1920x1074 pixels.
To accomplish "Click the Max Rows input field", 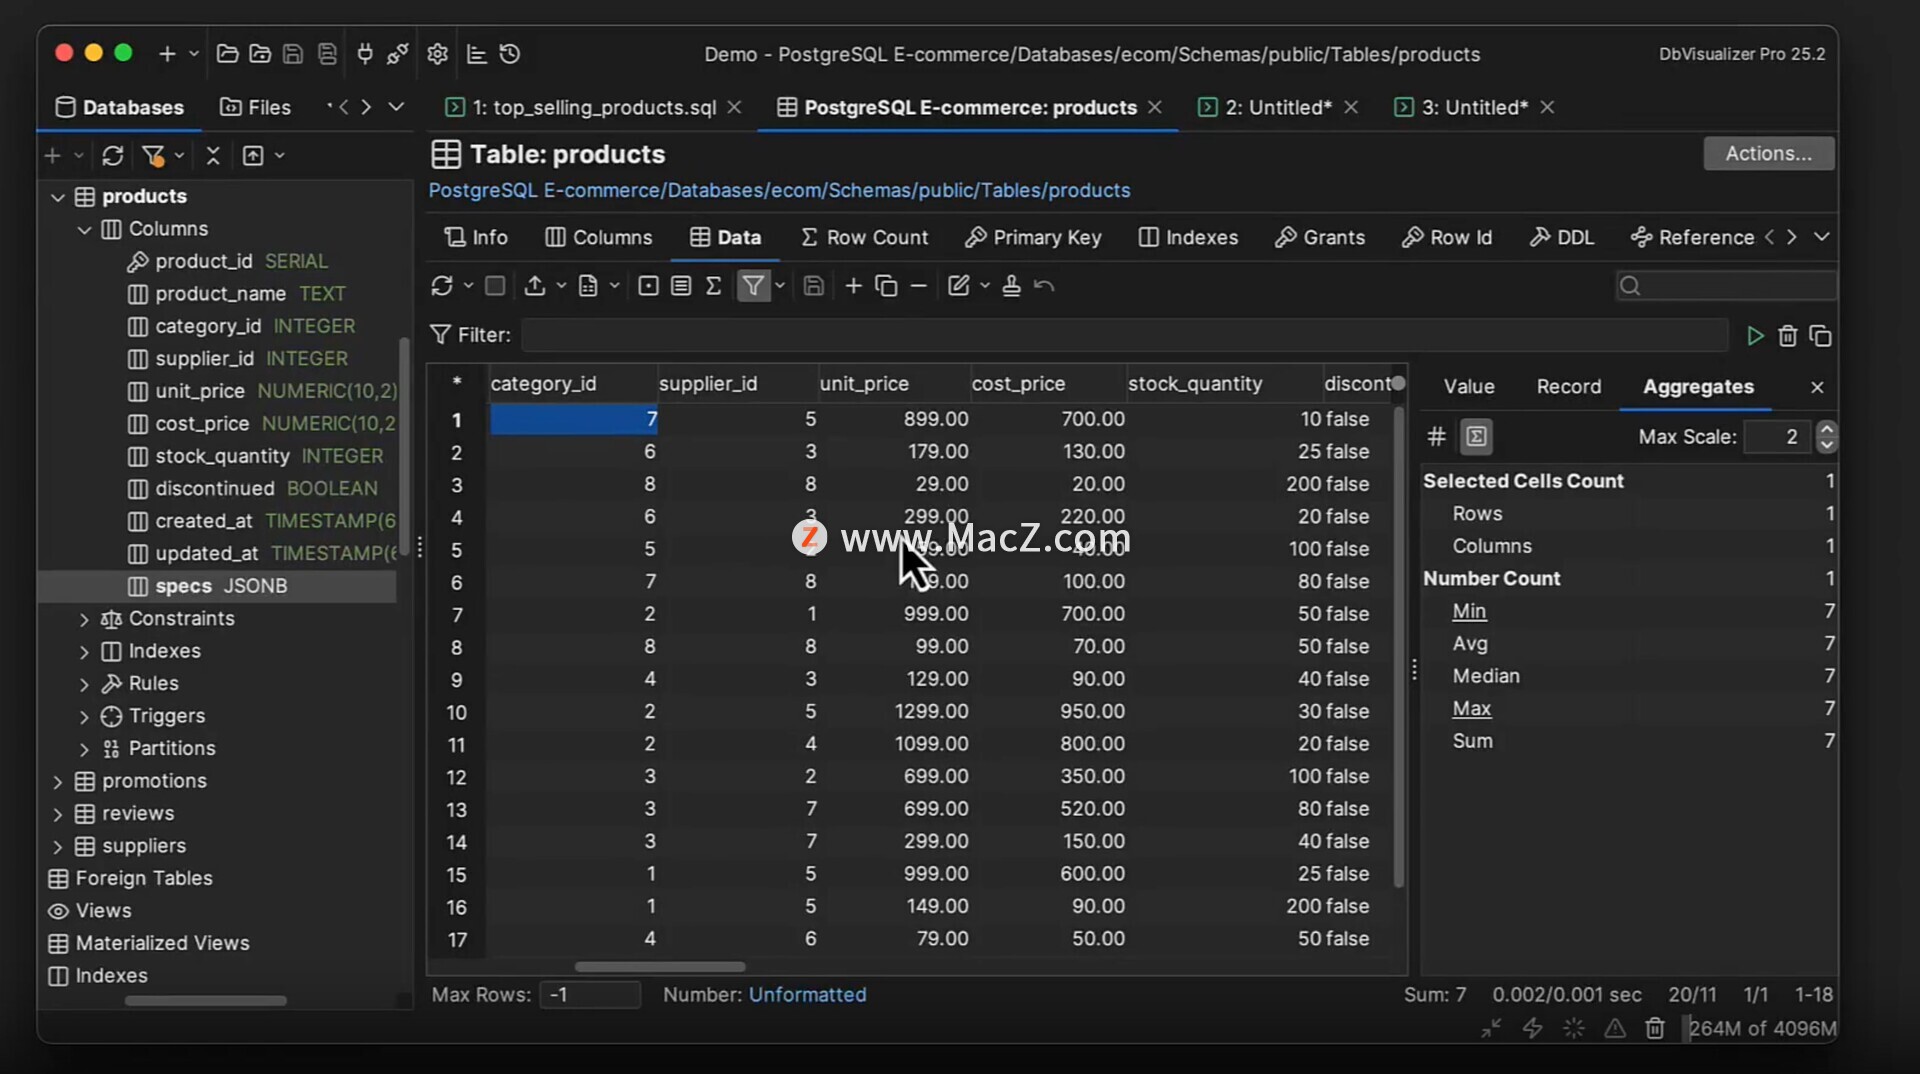I will coord(590,995).
